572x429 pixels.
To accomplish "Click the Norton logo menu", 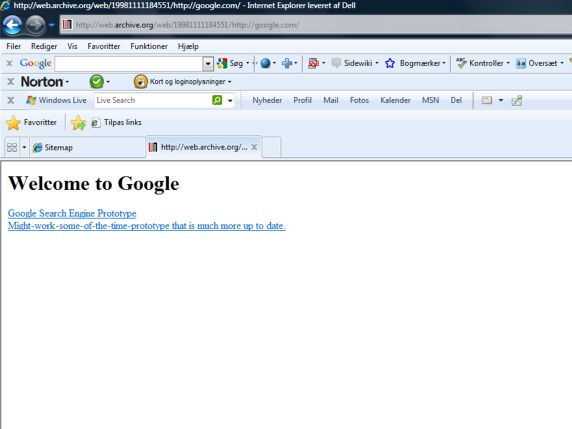I will click(44, 82).
